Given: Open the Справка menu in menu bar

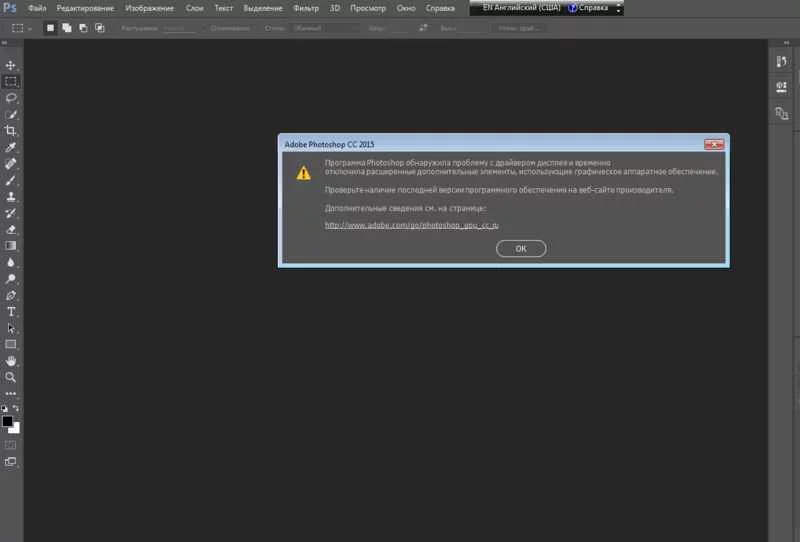Looking at the screenshot, I should 440,8.
